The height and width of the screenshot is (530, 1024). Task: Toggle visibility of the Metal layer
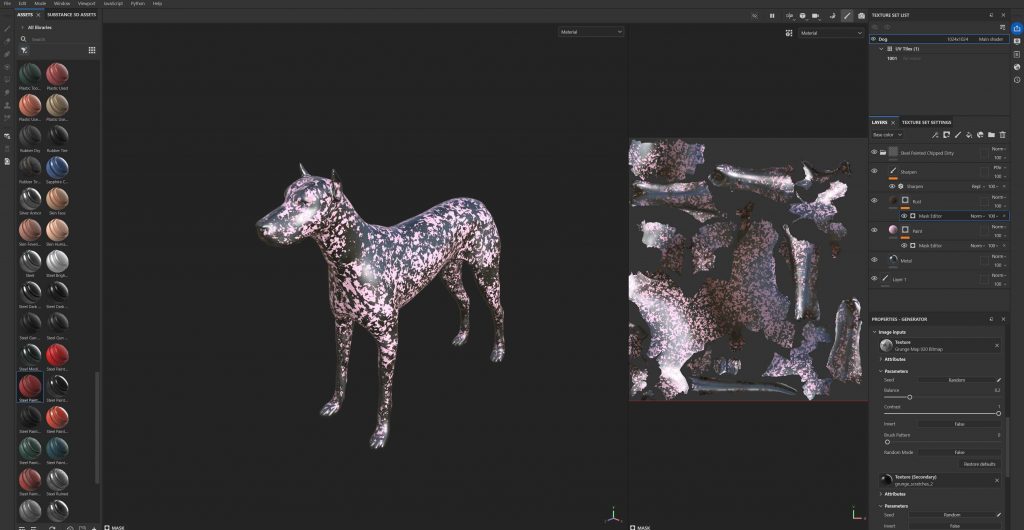point(874,260)
